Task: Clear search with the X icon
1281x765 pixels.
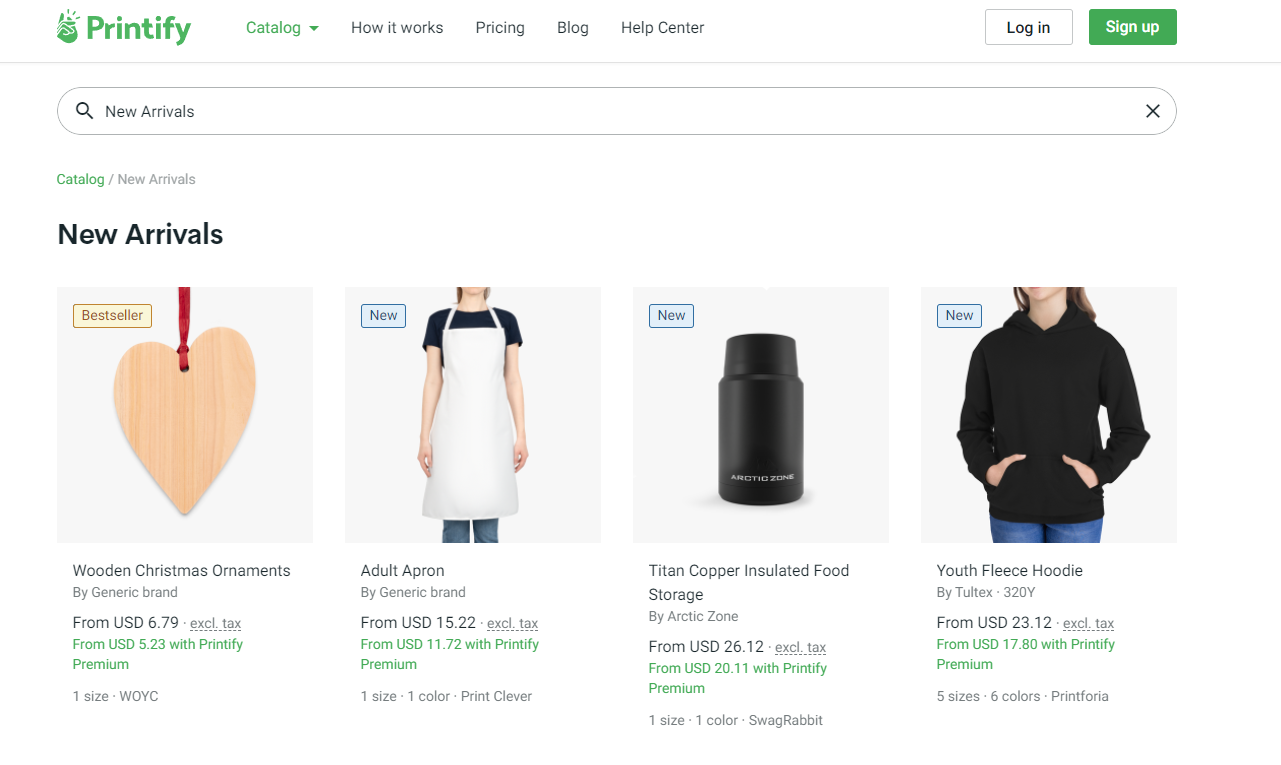Action: coord(1152,111)
